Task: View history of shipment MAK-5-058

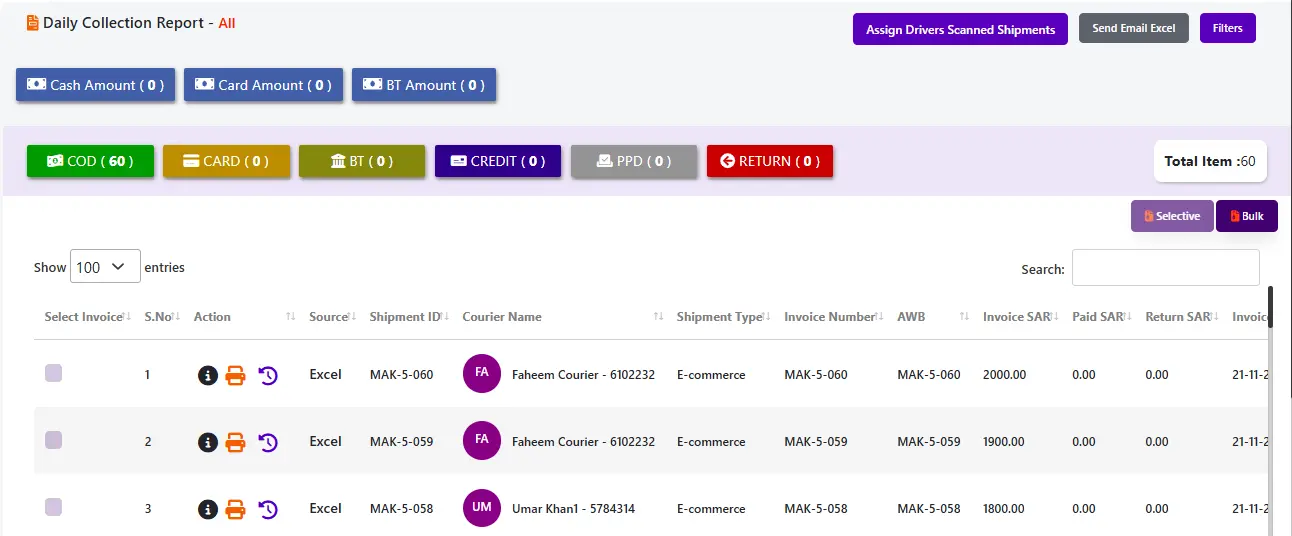Action: pos(268,509)
